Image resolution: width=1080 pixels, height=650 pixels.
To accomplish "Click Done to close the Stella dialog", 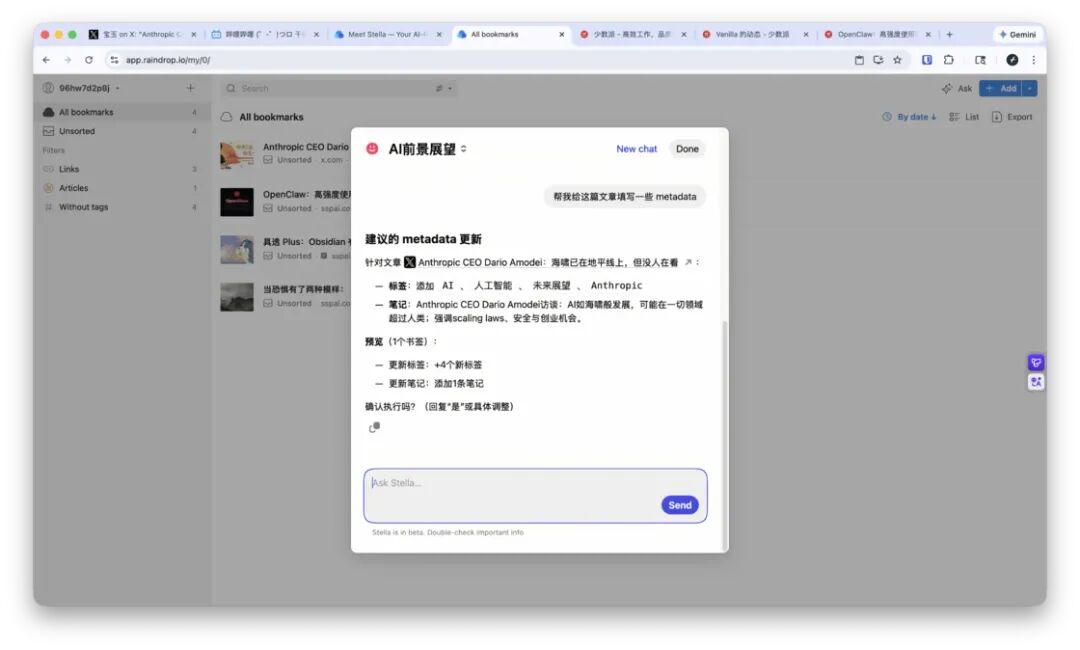I will (x=687, y=149).
